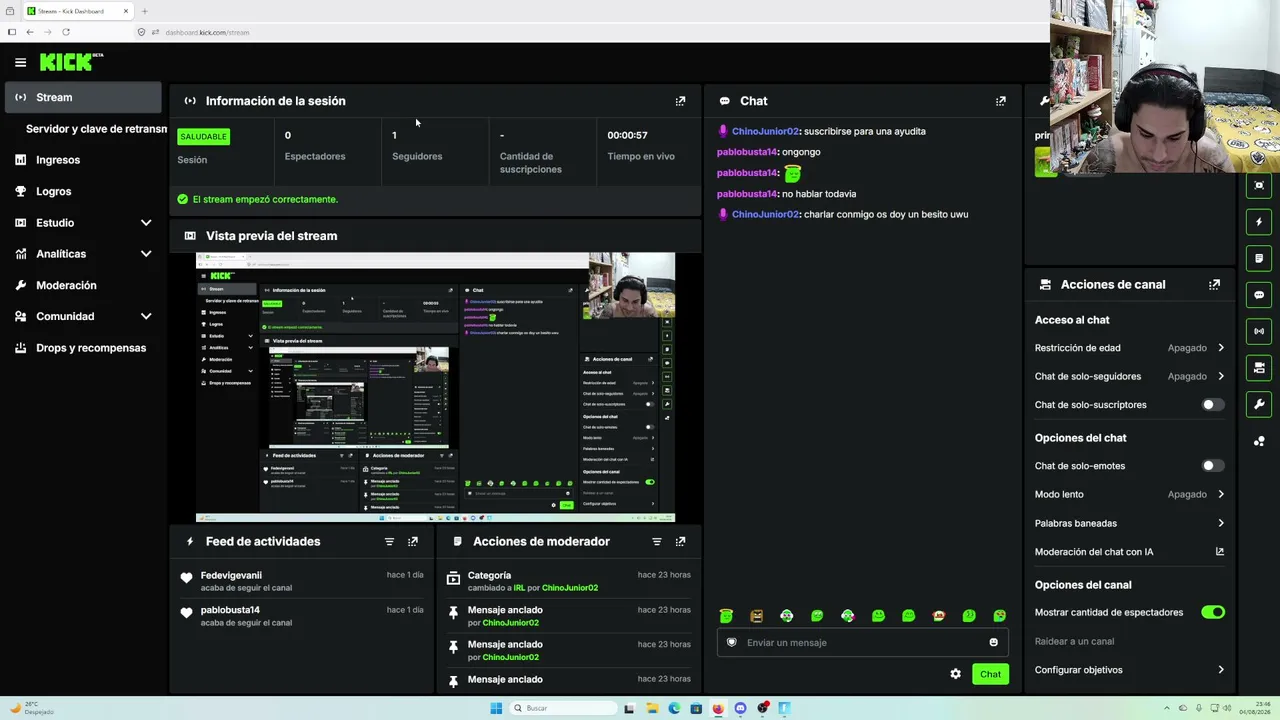Click Fedevigevanii in the activity feed

tap(231, 575)
